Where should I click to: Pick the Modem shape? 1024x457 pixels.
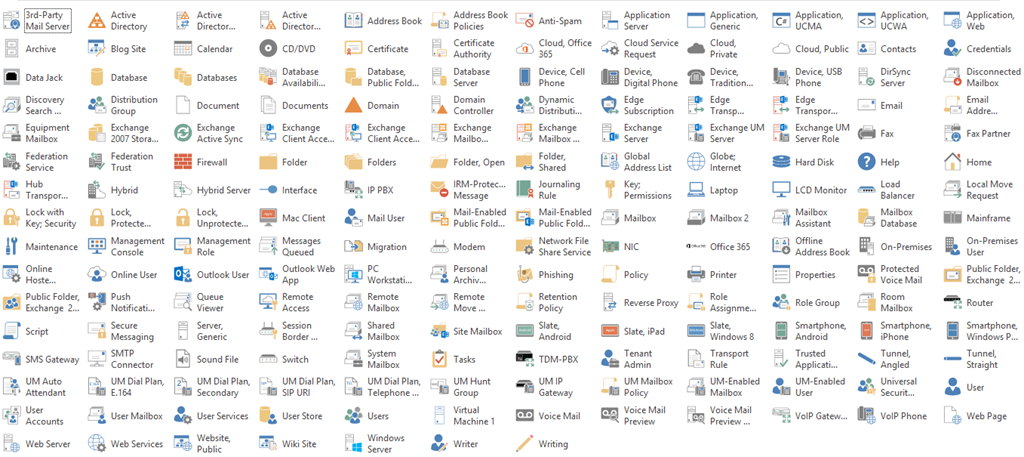[x=440, y=247]
